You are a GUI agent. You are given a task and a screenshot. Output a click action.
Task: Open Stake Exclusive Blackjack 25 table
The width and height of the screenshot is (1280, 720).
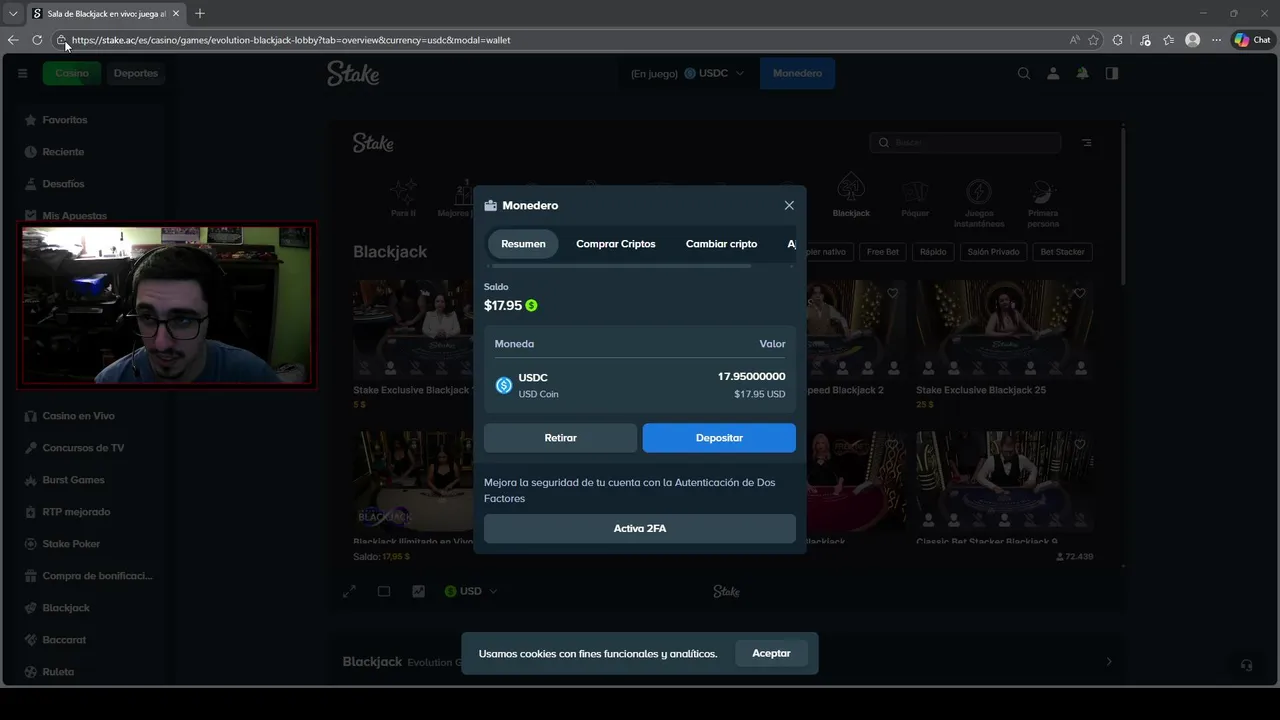pos(1004,330)
